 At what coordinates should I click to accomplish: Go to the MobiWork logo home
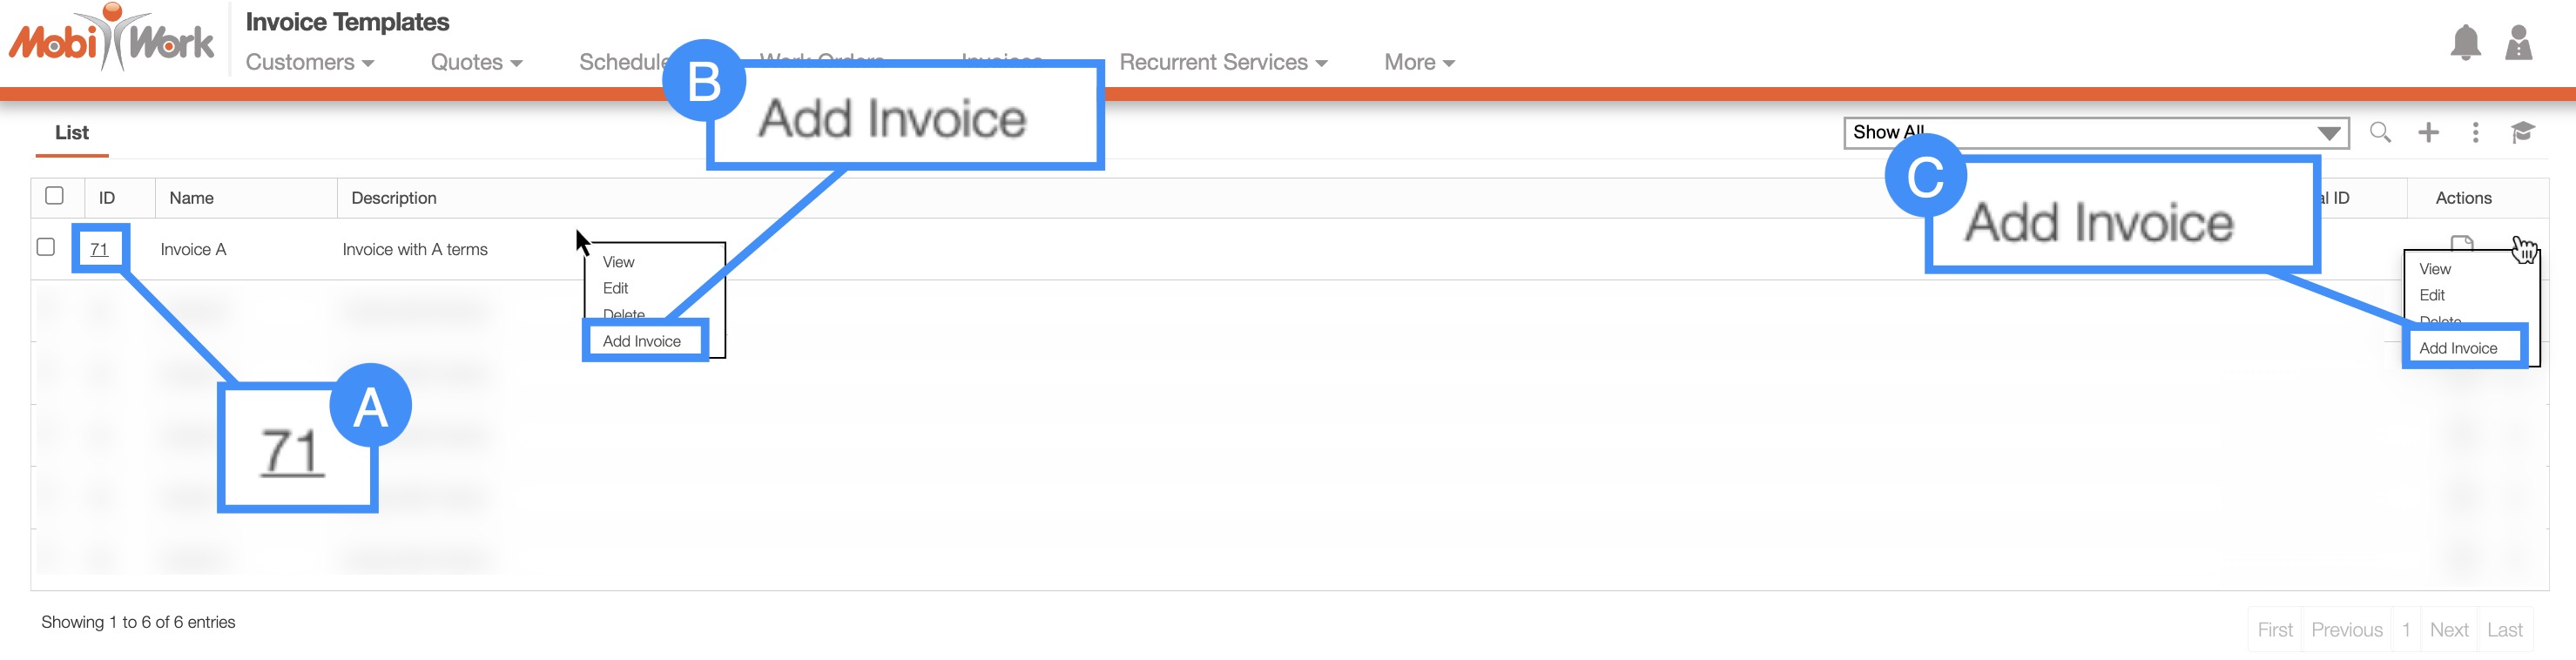pos(112,40)
